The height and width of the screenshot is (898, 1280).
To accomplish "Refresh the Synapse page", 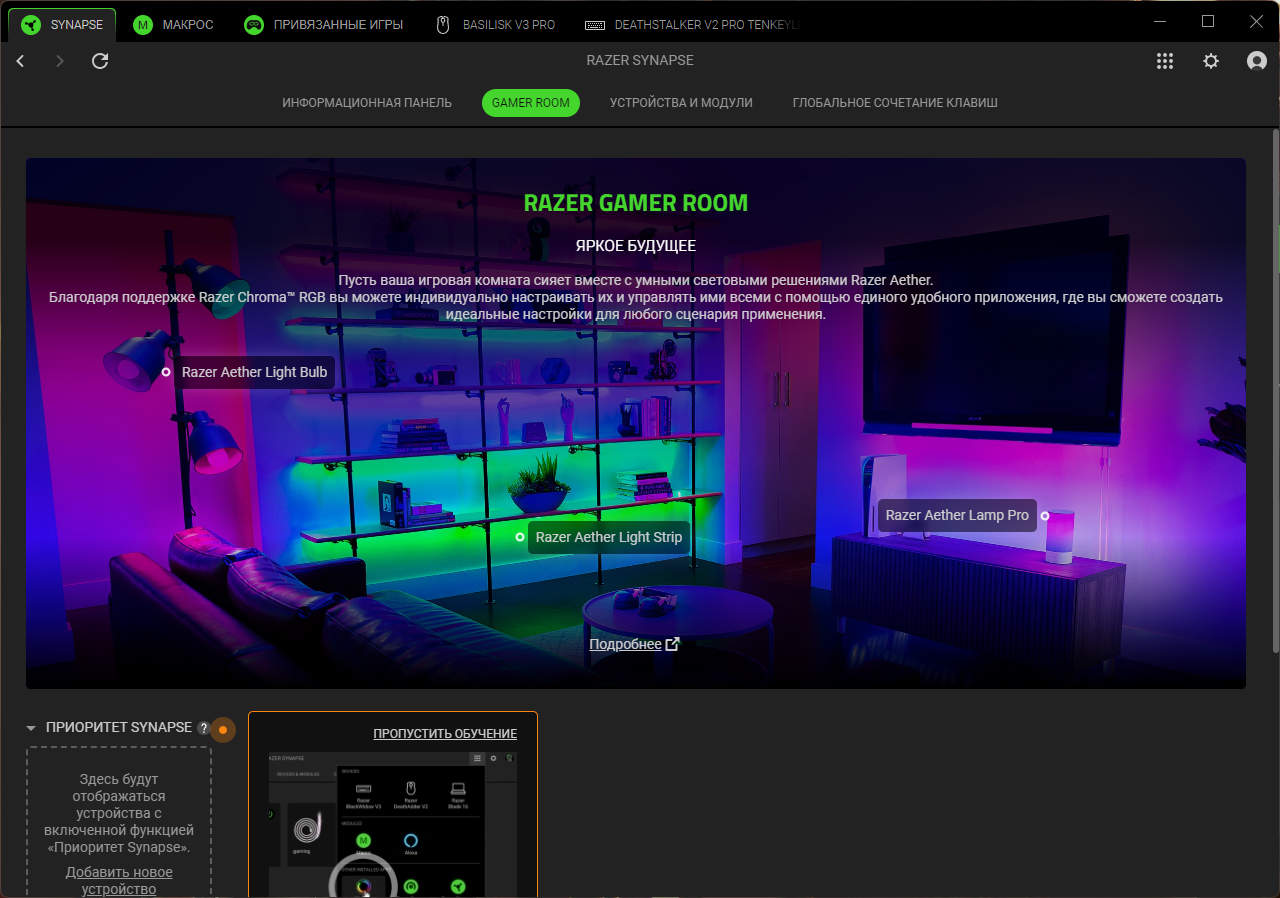I will tap(100, 61).
